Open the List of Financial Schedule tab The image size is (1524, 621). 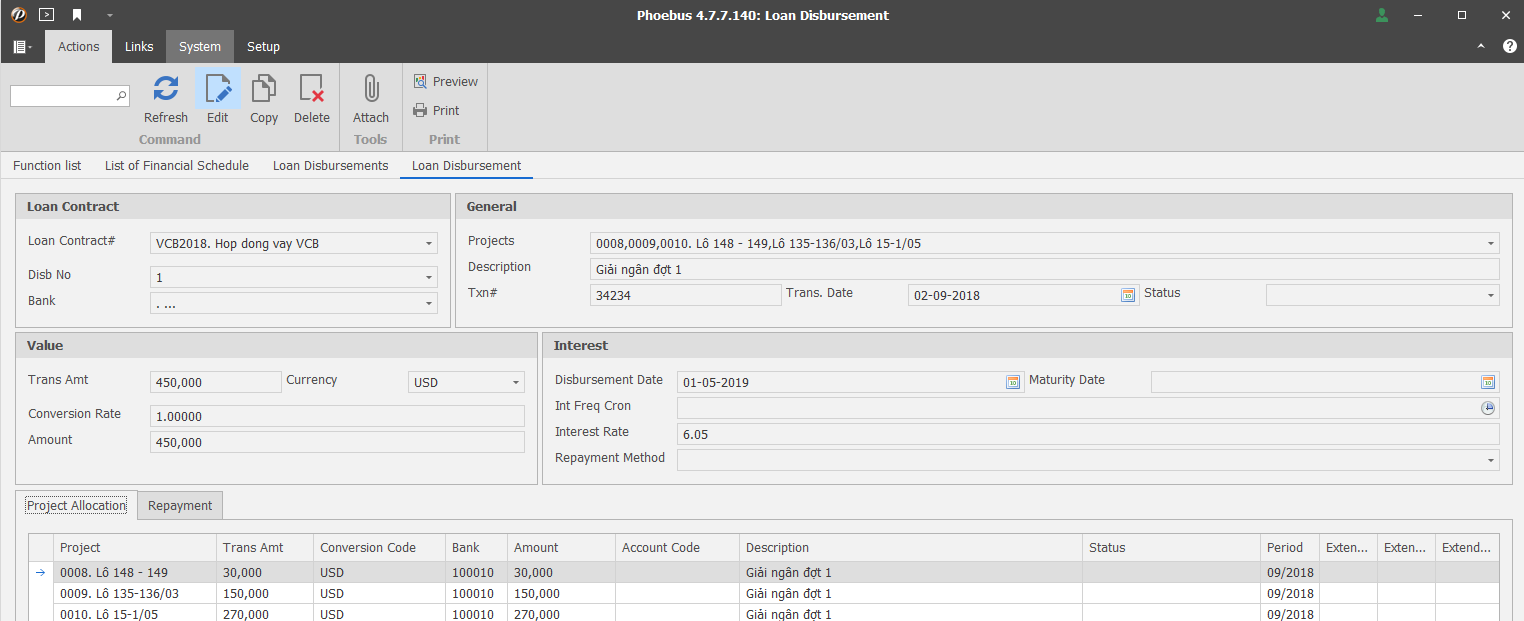[x=177, y=166]
